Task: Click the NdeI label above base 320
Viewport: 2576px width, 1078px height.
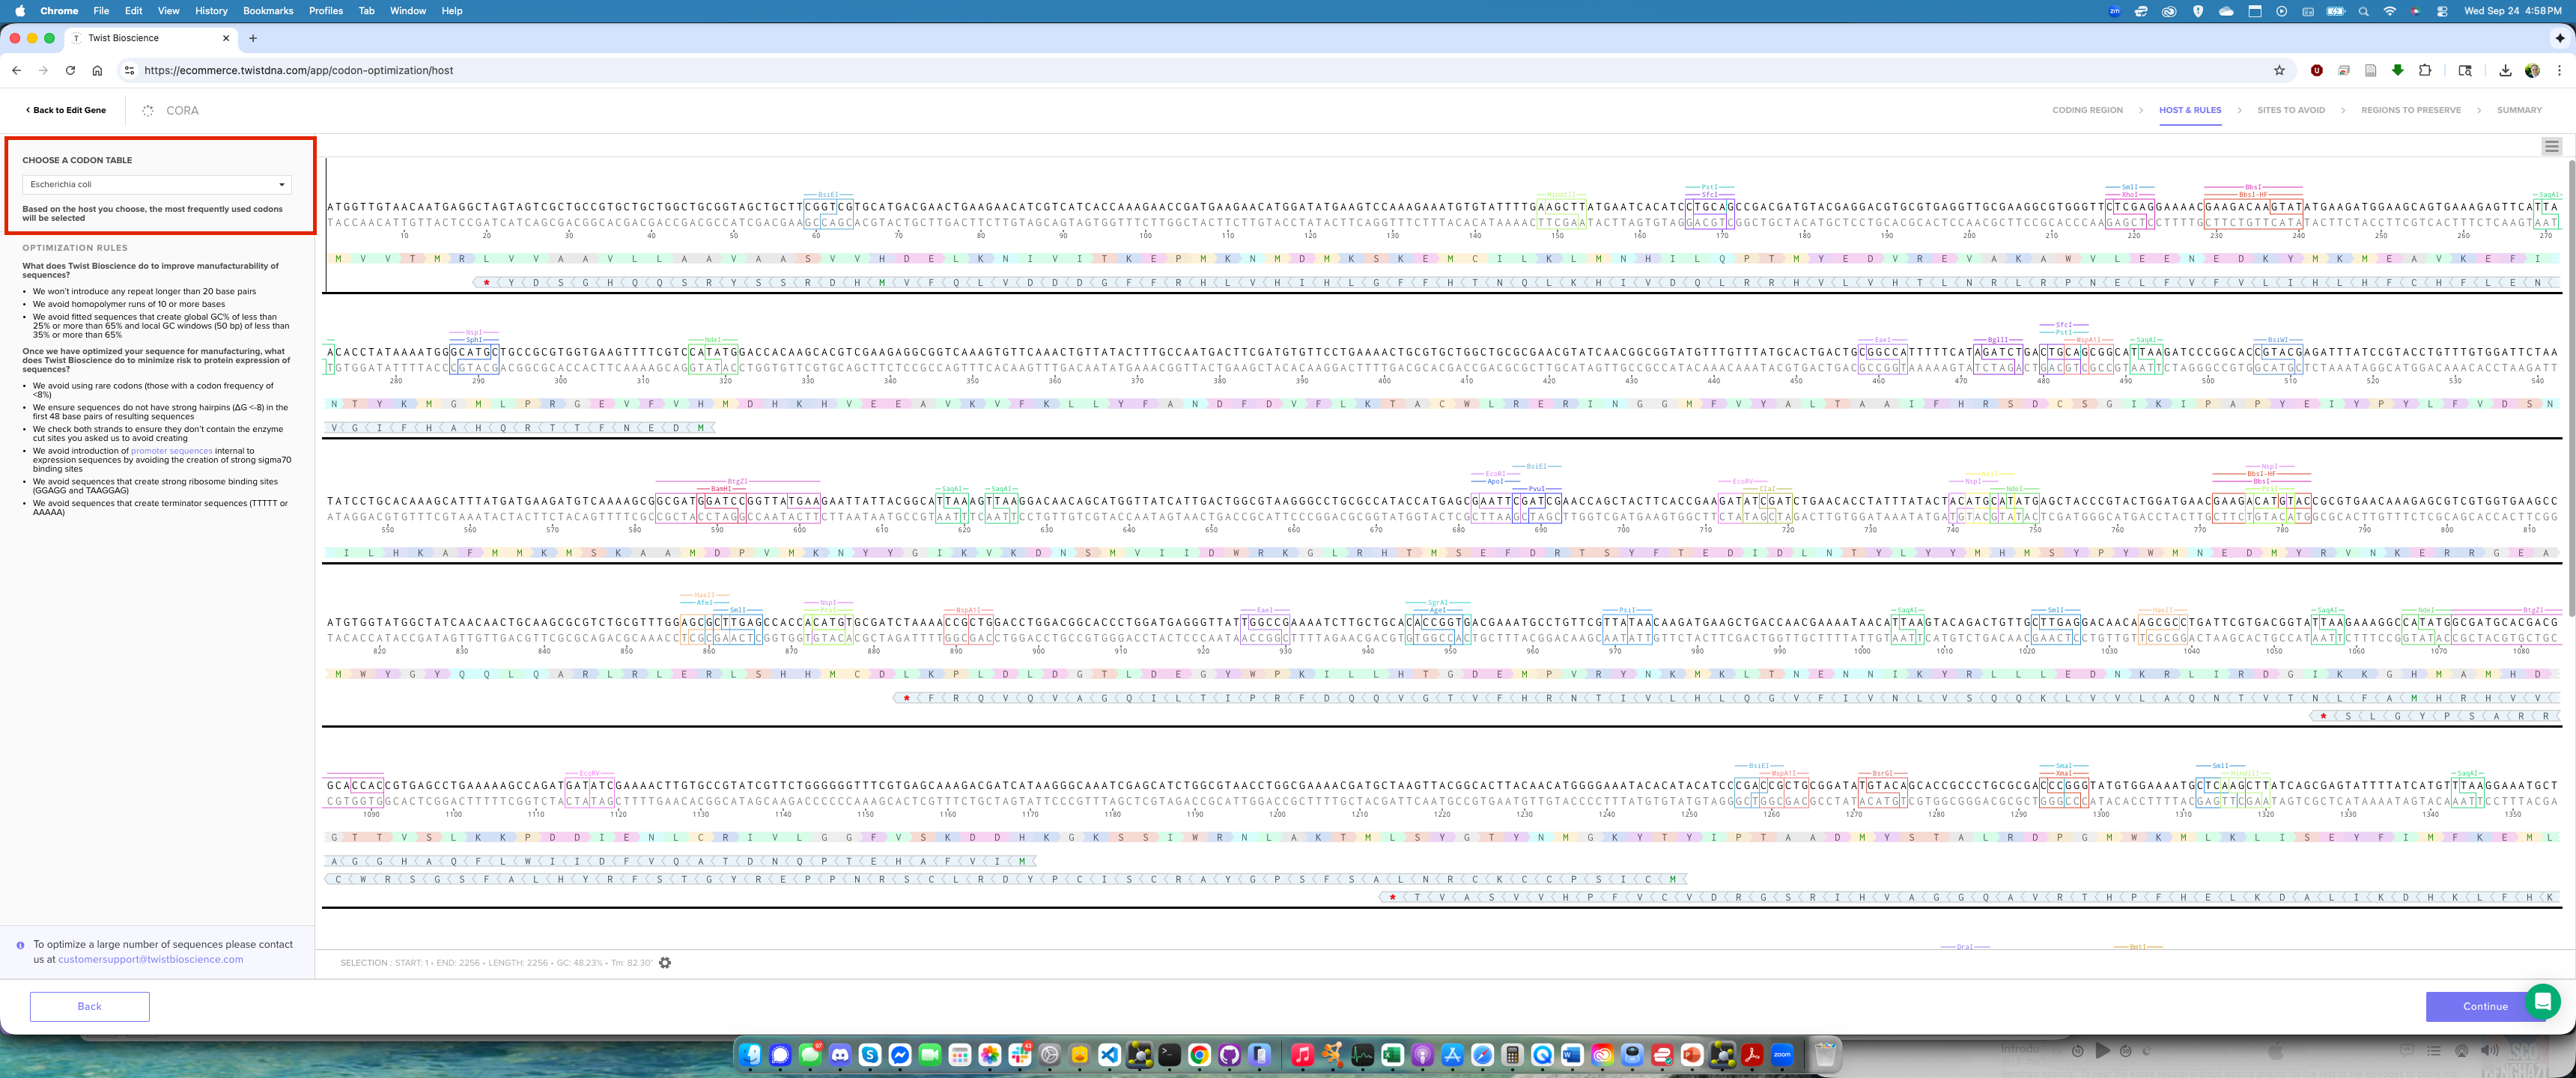Action: tap(713, 340)
